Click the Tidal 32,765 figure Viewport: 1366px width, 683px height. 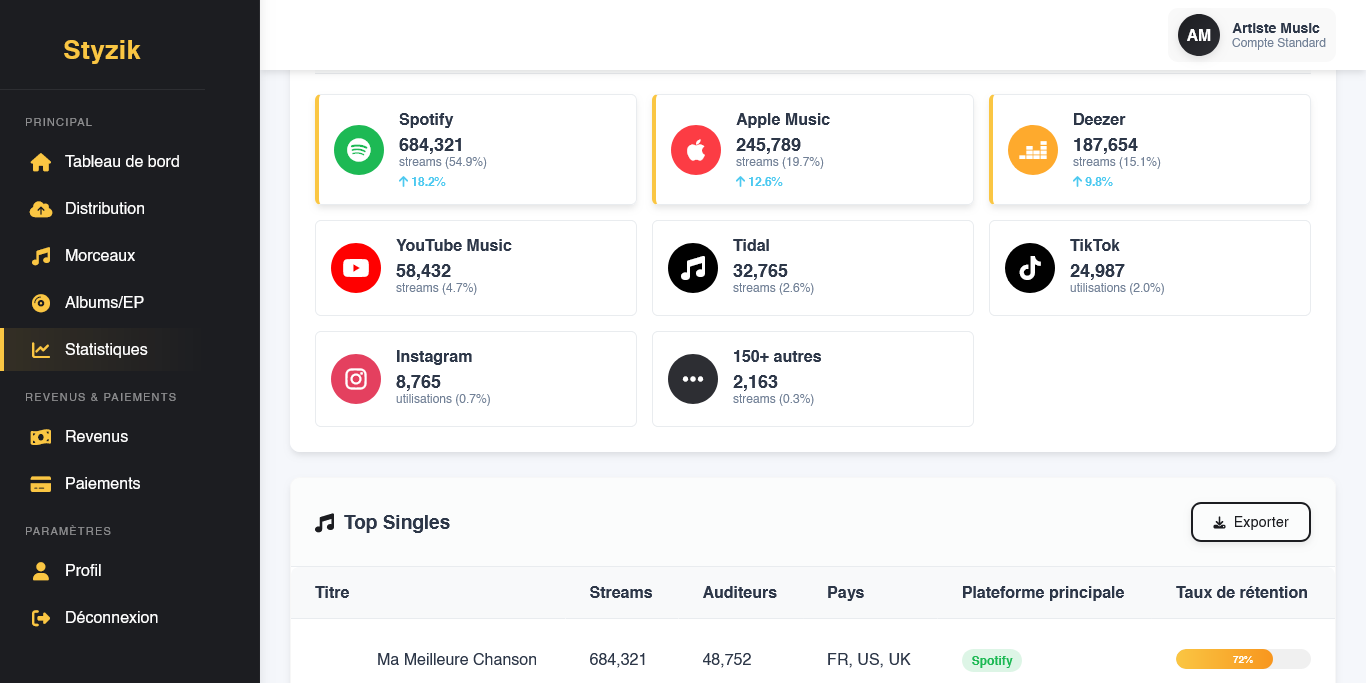[761, 271]
